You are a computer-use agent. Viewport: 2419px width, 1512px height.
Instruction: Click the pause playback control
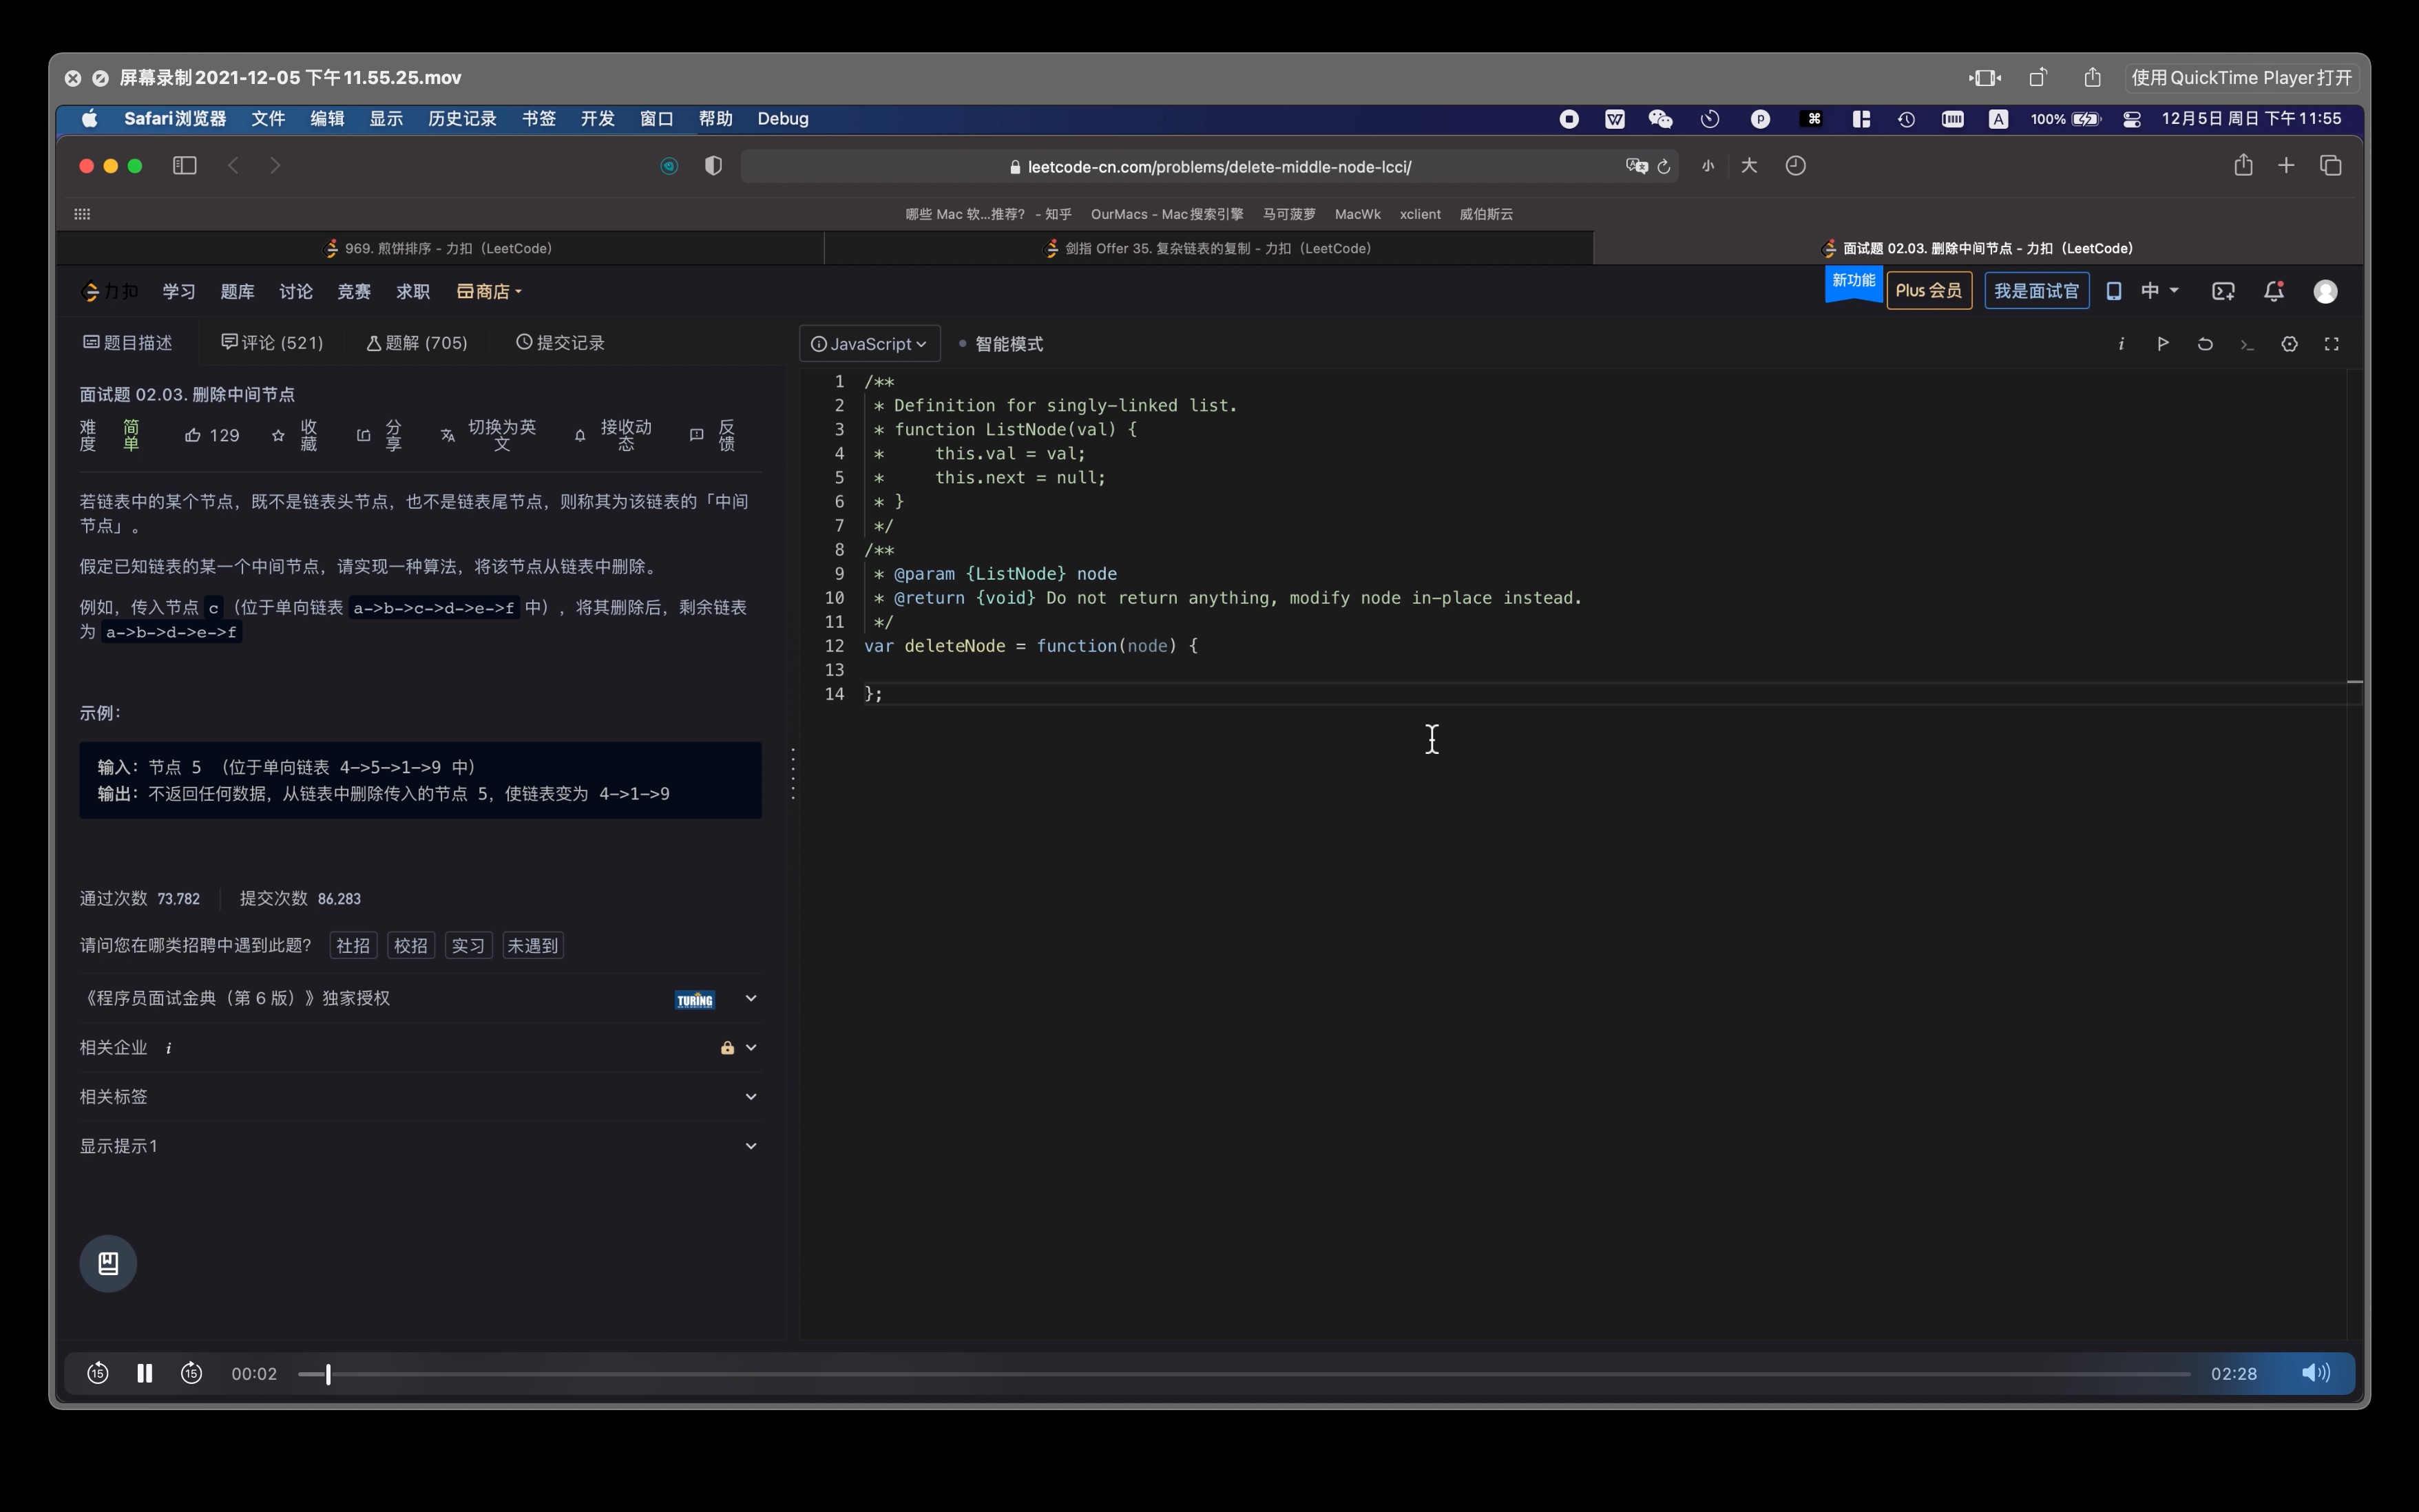pyautogui.click(x=145, y=1373)
